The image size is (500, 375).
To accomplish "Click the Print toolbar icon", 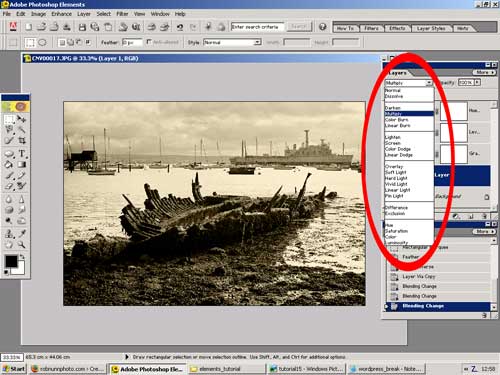I will pyautogui.click(x=151, y=27).
